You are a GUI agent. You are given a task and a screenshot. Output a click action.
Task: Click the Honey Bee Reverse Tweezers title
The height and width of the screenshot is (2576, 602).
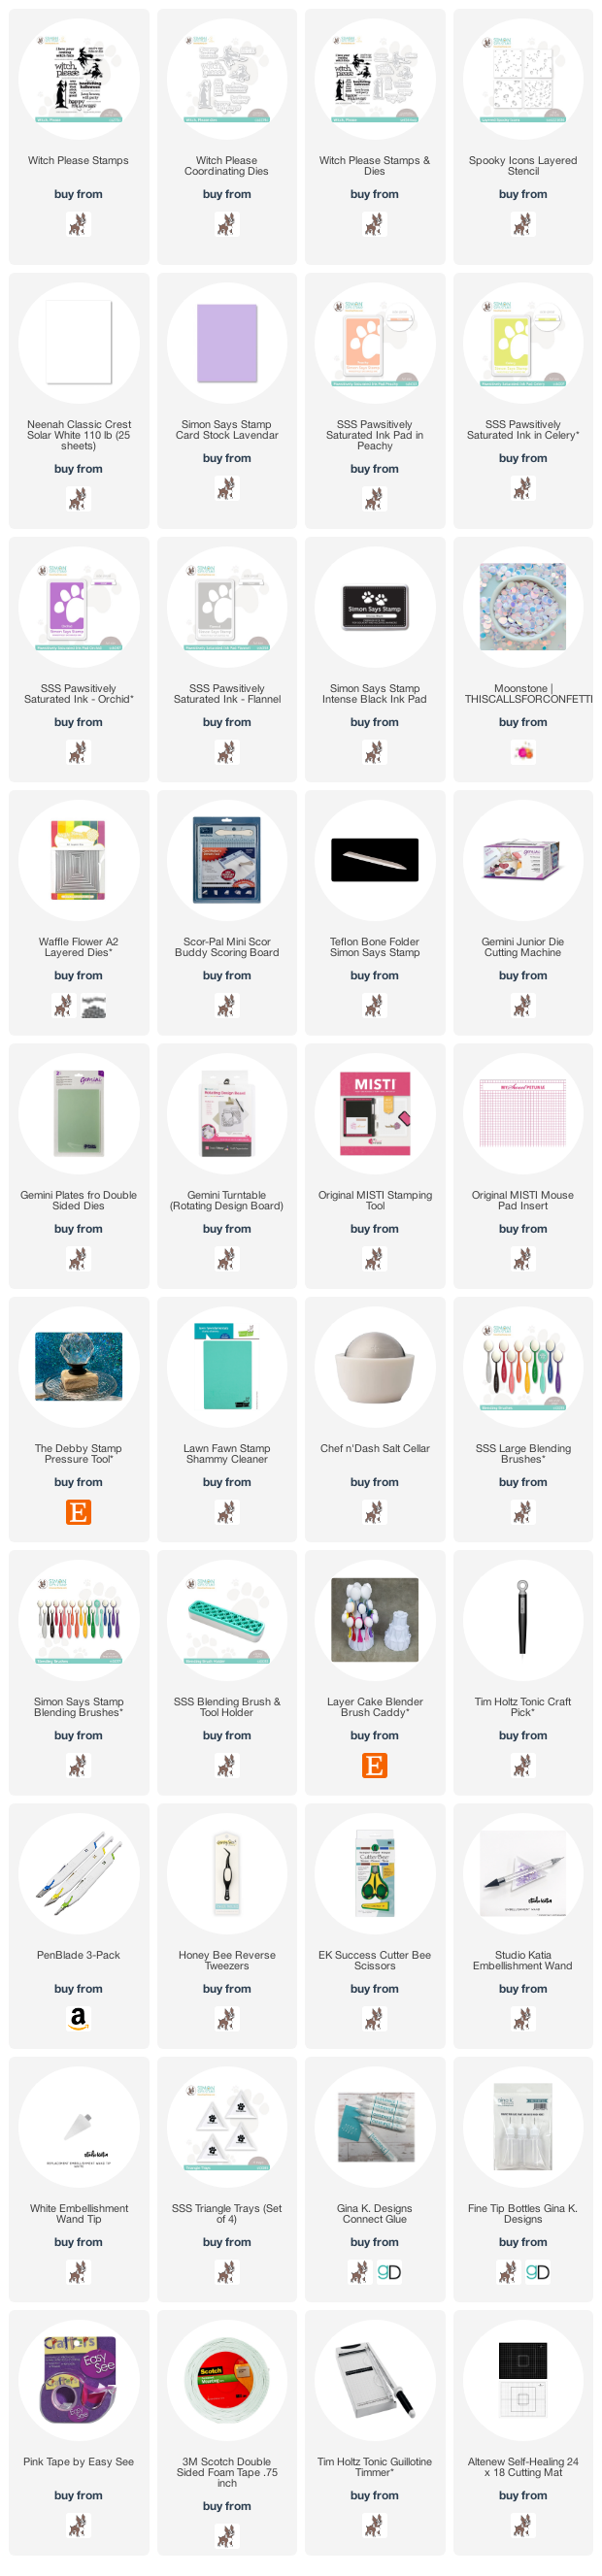(x=227, y=1960)
